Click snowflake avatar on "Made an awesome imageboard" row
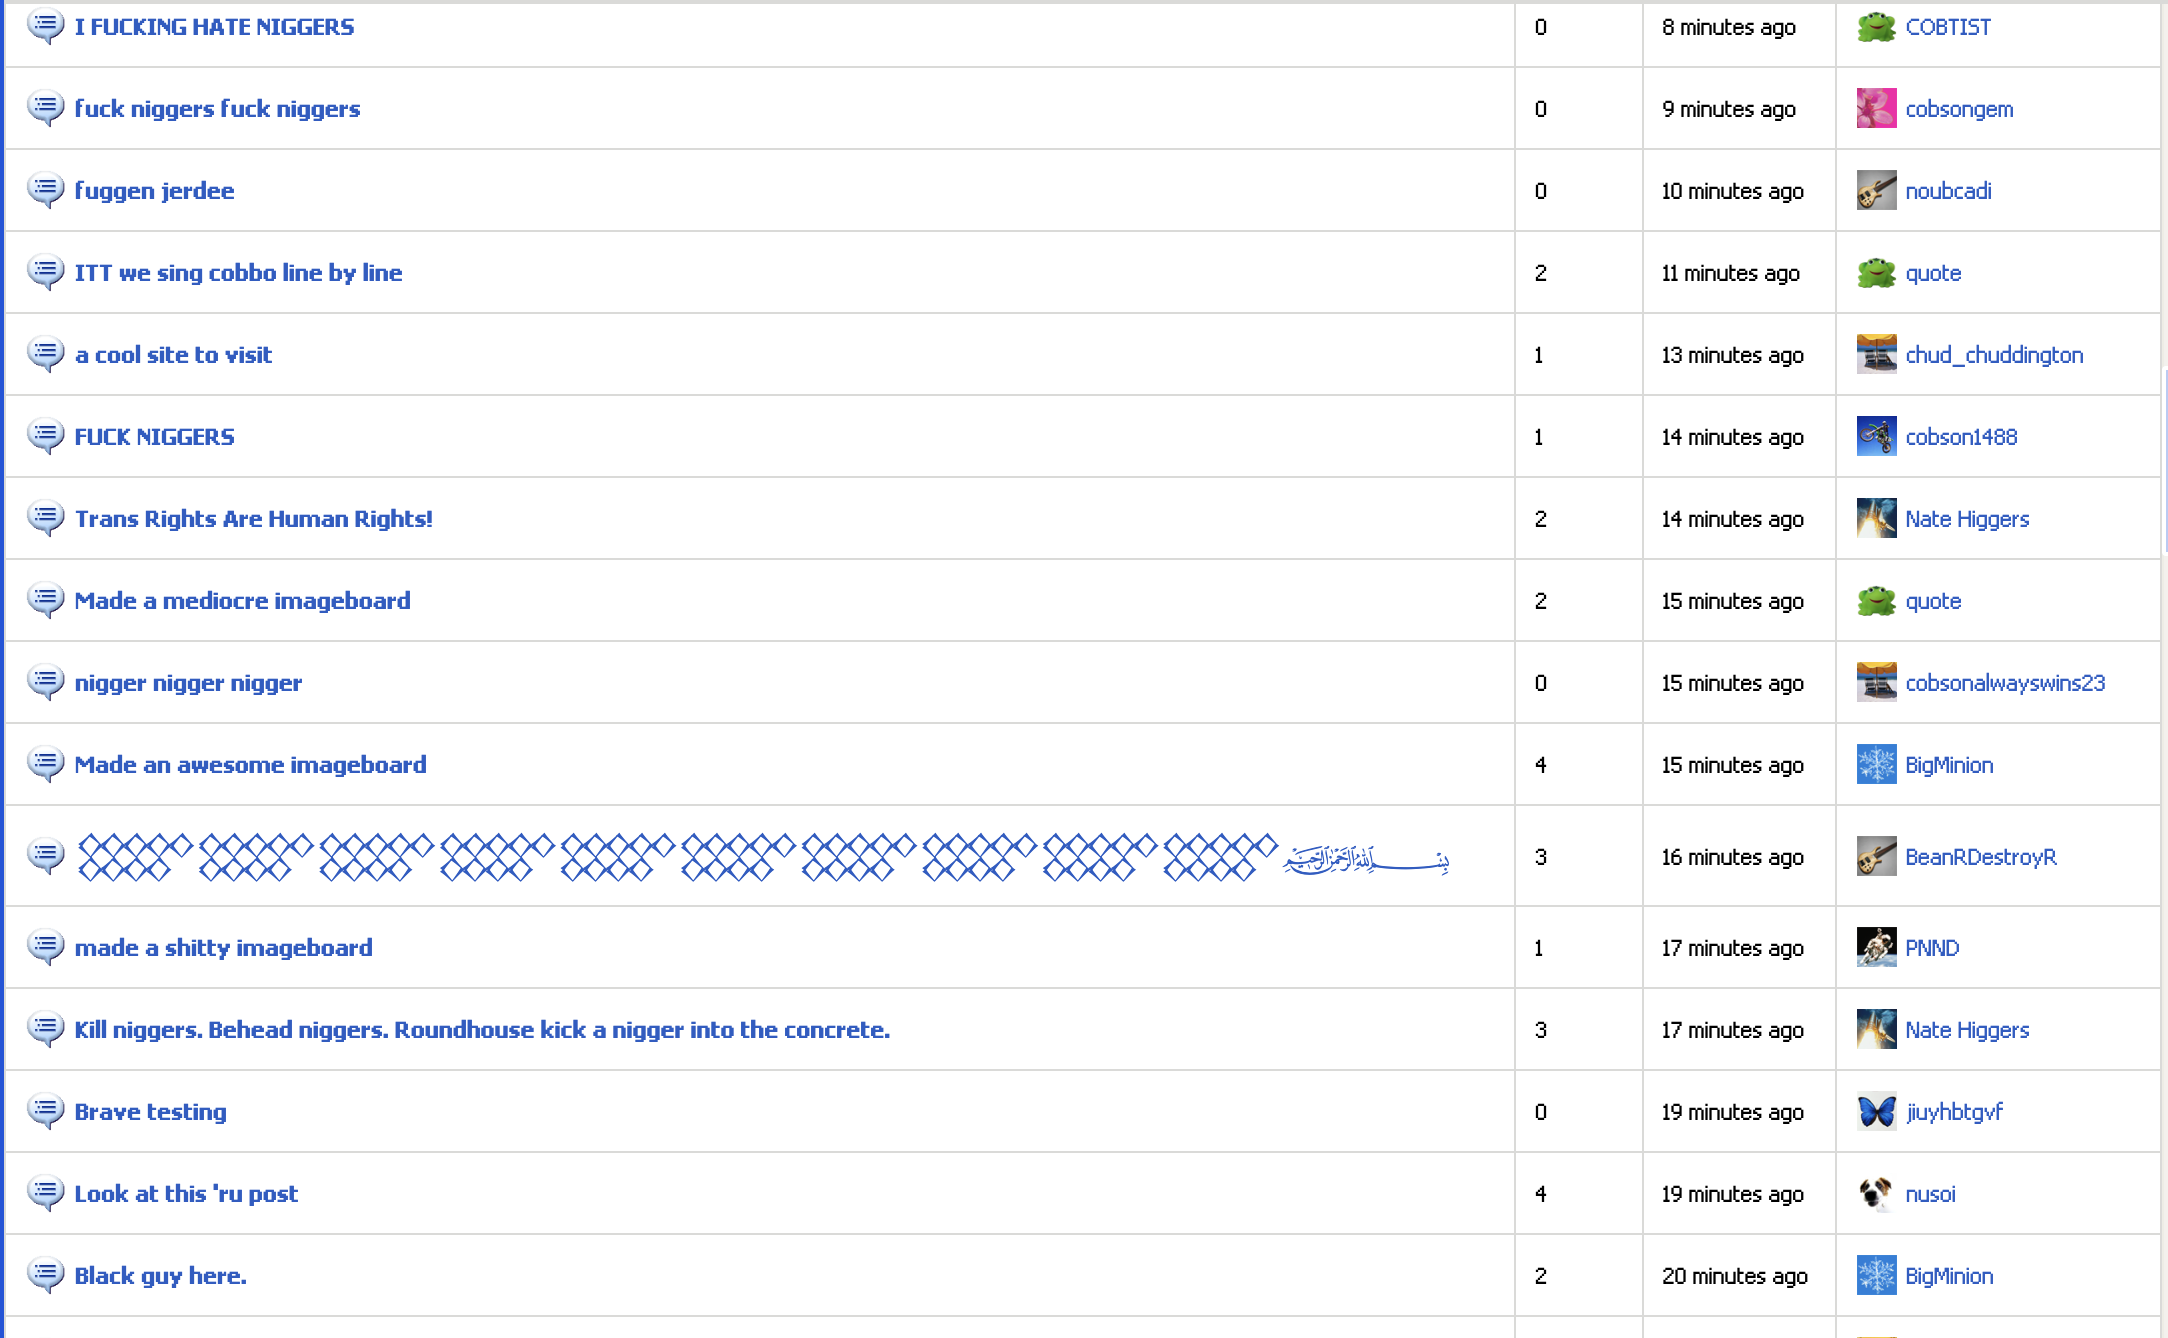 point(1876,765)
